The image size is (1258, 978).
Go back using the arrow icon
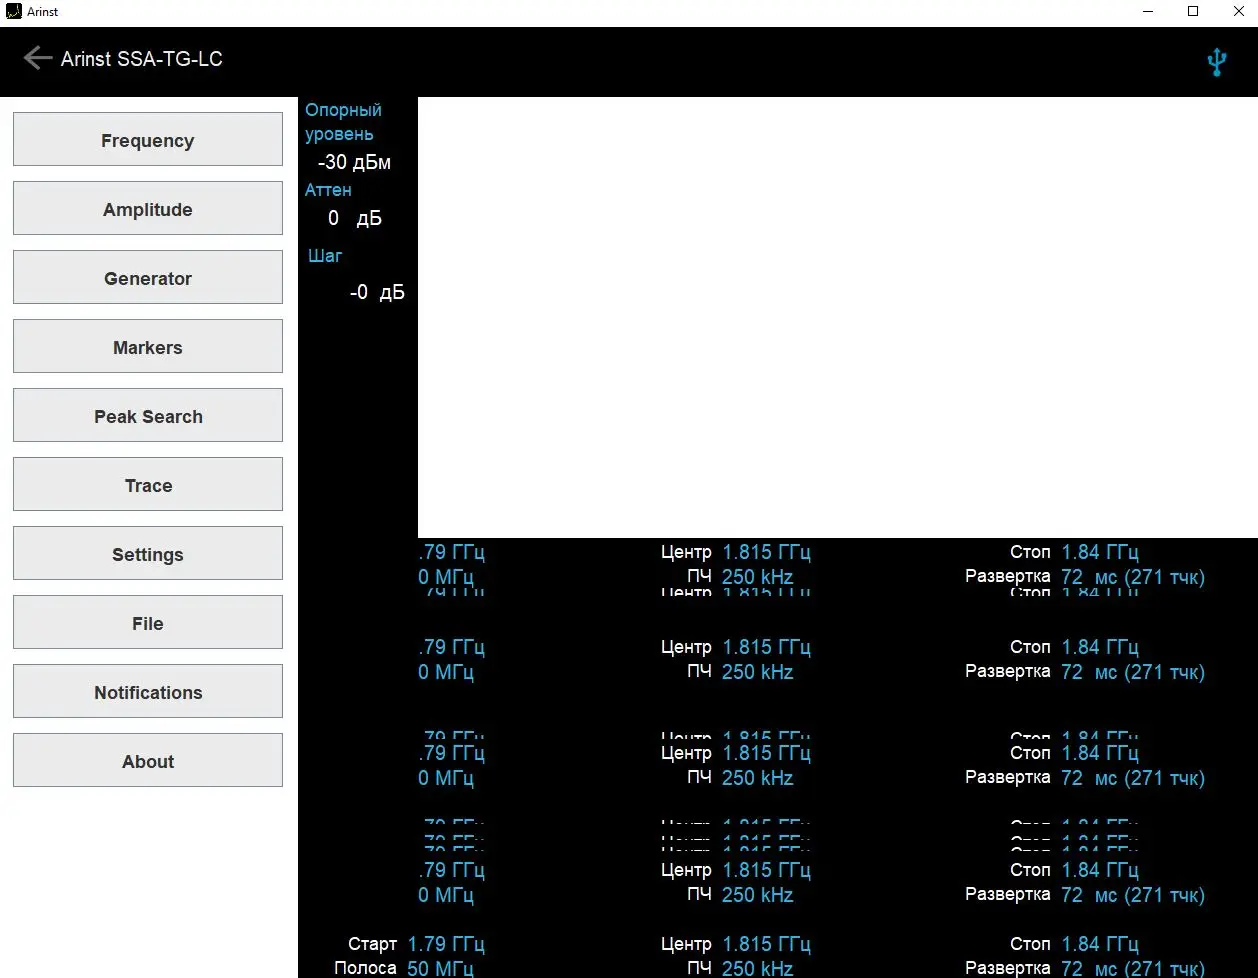(x=37, y=58)
